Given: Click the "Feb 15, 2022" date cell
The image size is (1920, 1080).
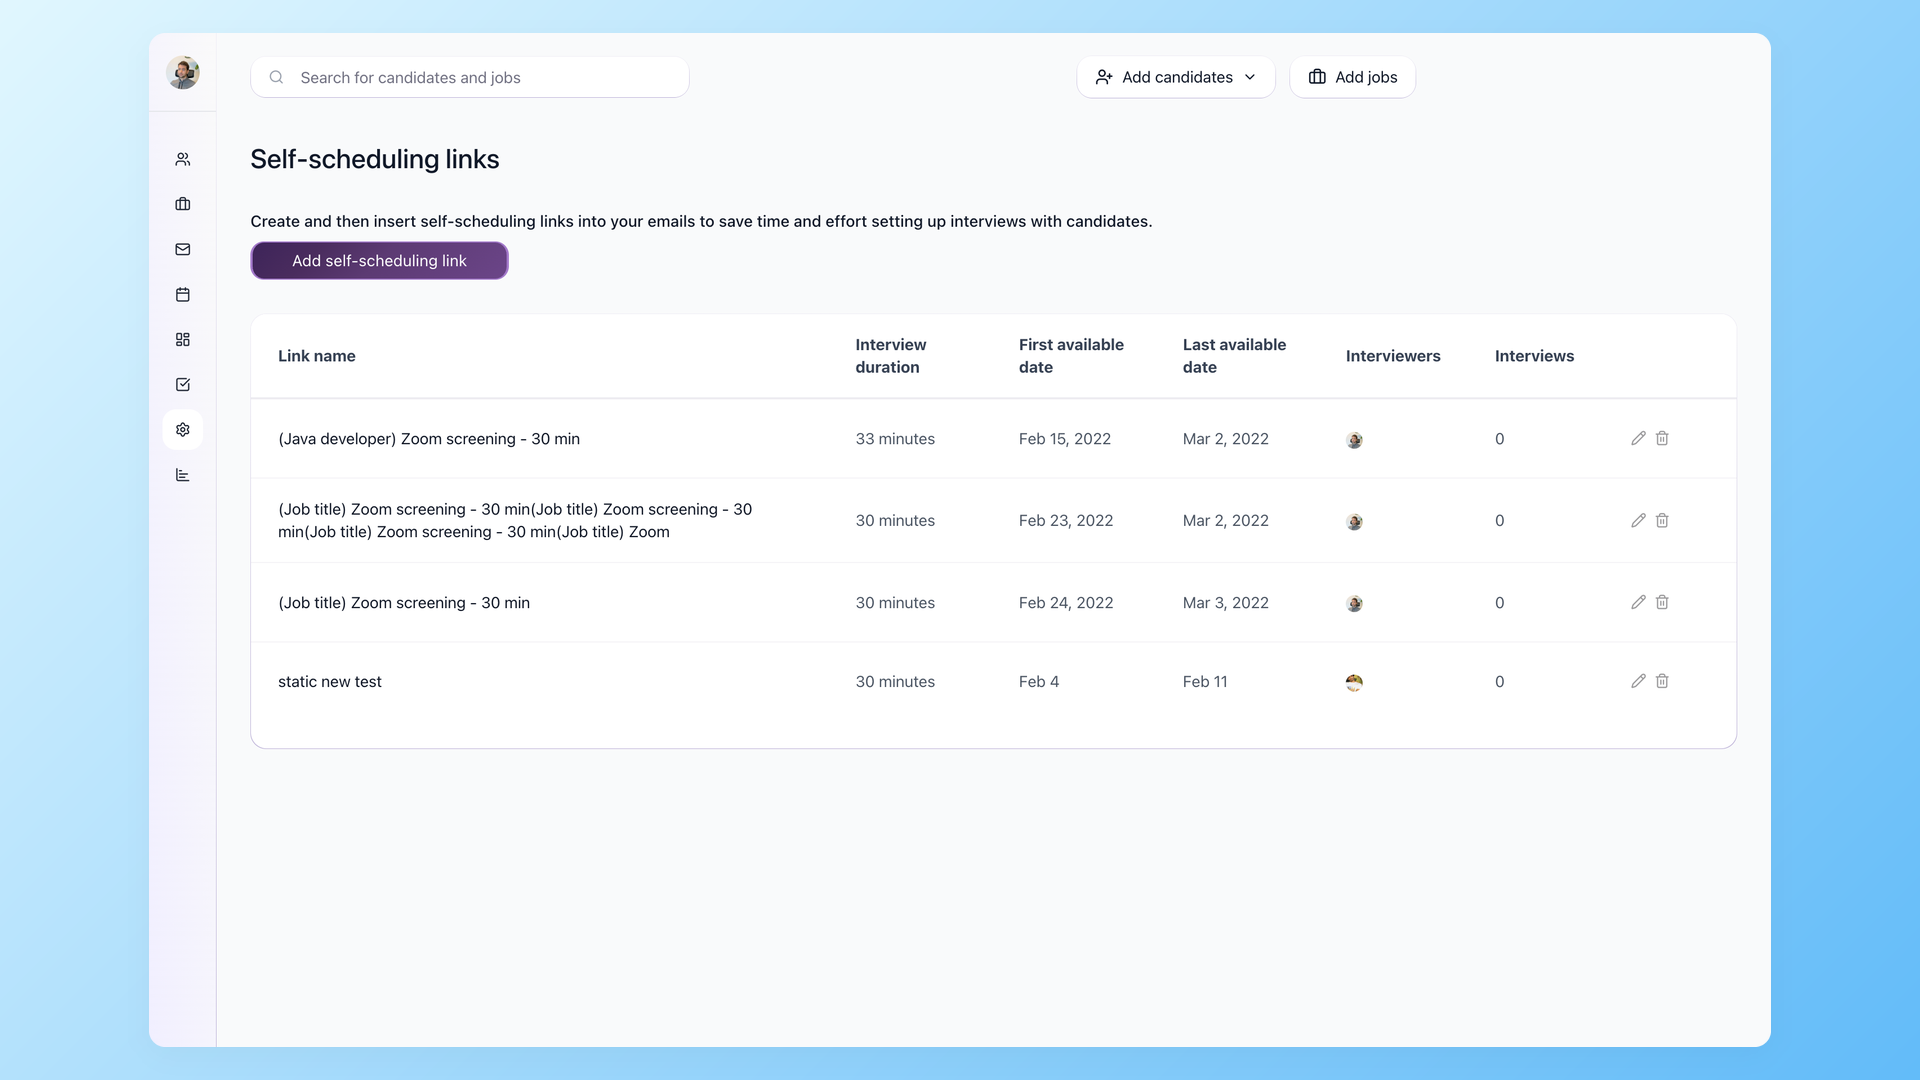Looking at the screenshot, I should (1065, 439).
